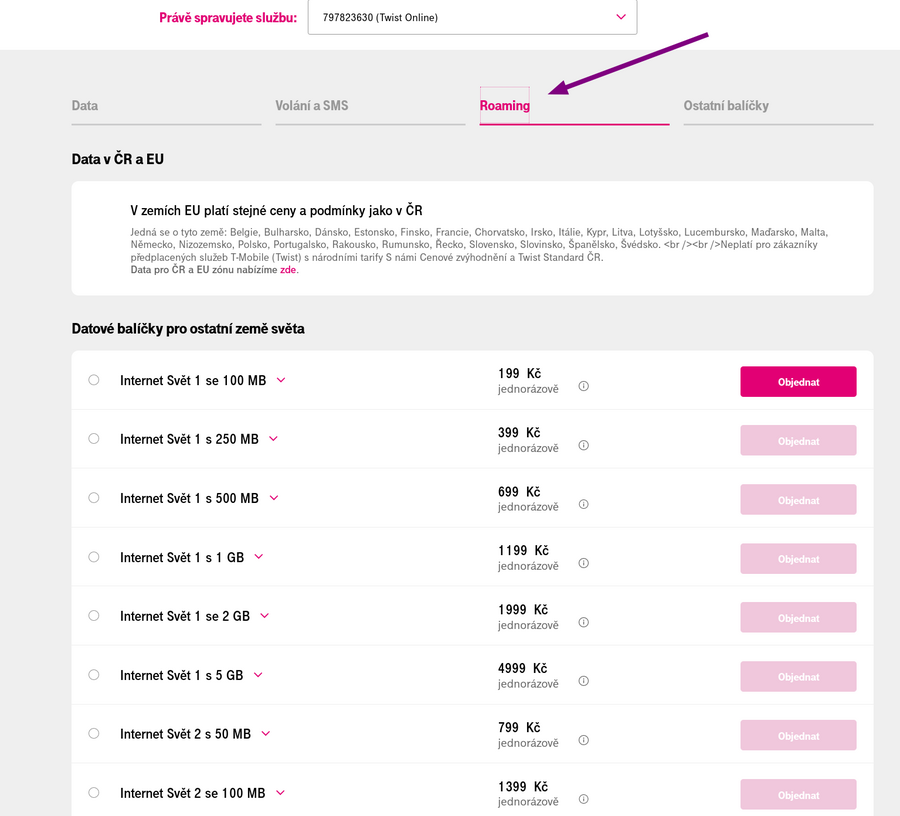Viewport: 900px width, 816px height.
Task: Open the Volání a SMS tab
Action: click(312, 106)
